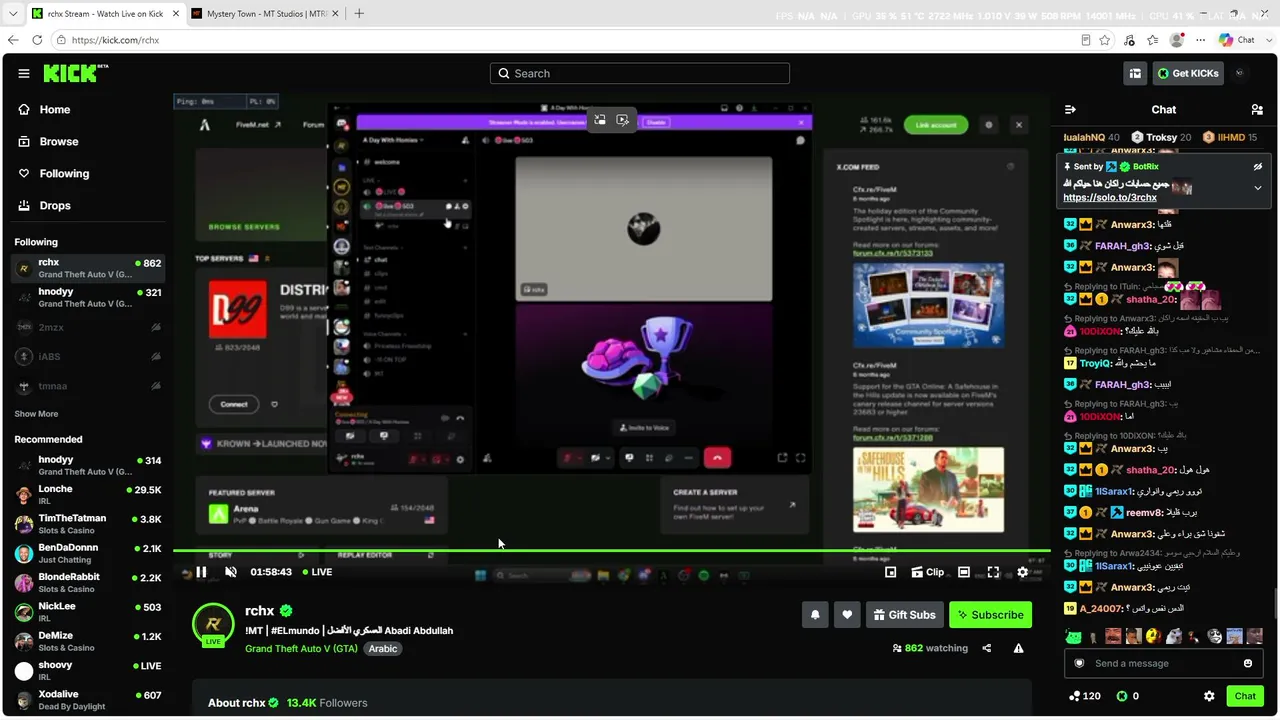Viewport: 1280px width, 720px height.
Task: Open the TimTheTatman recommended channel
Action: (x=88, y=524)
